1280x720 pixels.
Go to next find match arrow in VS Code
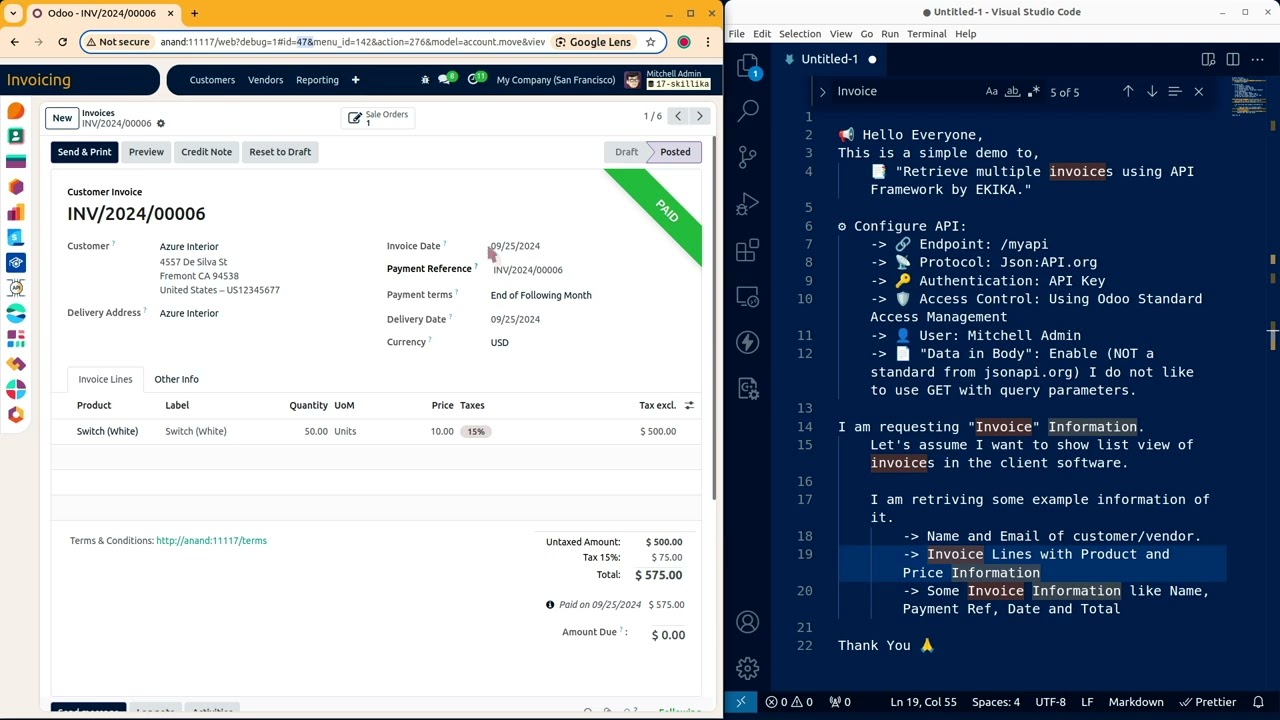click(x=1152, y=92)
